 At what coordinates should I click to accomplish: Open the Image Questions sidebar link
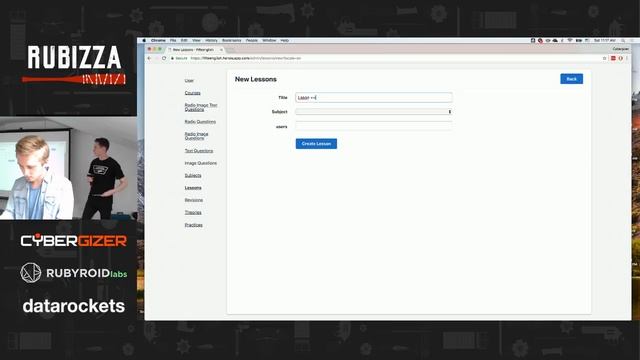point(200,163)
